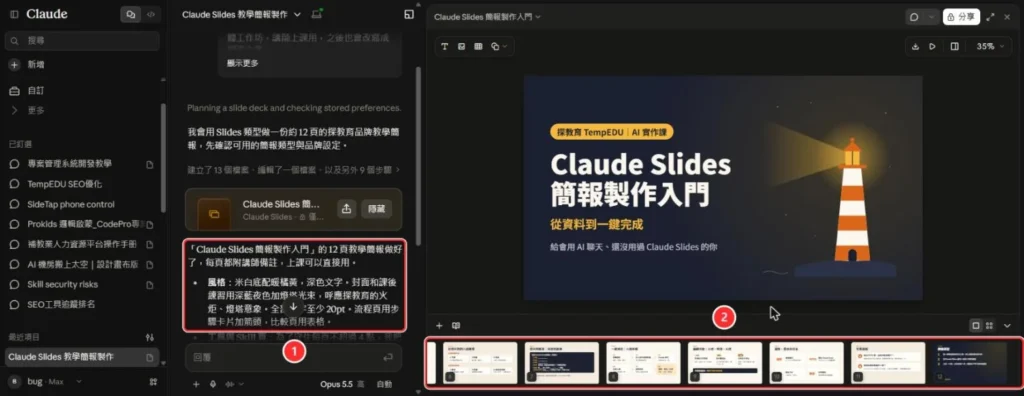Open chat SideTap phone control
This screenshot has height=396, width=1024.
71,204
